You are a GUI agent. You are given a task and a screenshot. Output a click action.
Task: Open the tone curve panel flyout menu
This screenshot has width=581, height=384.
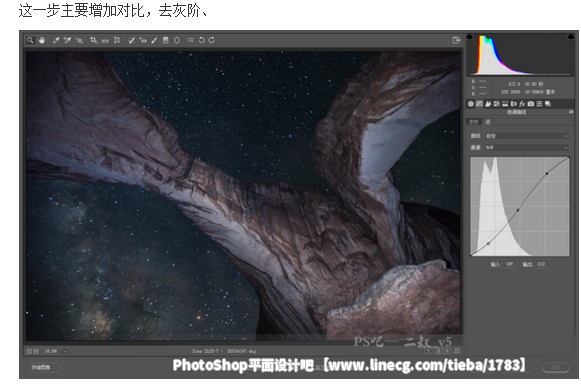click(571, 112)
